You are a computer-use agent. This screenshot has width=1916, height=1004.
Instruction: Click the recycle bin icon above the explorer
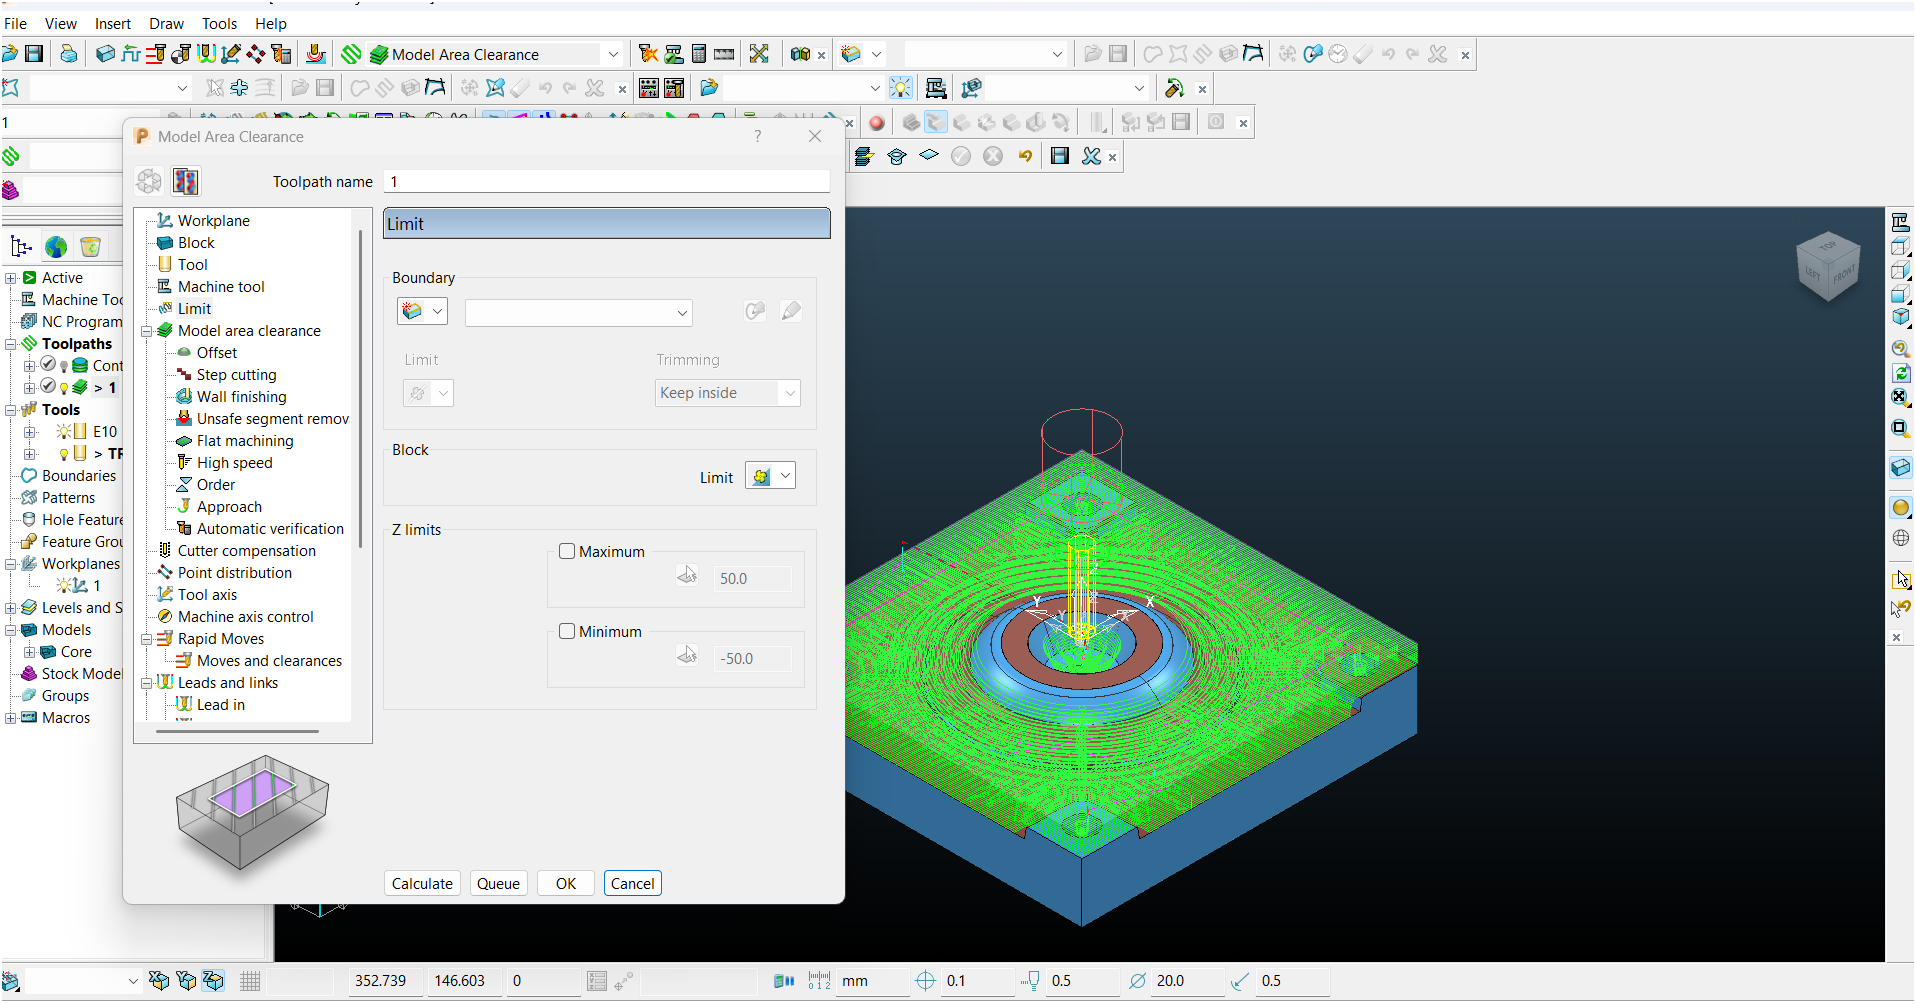[x=90, y=247]
